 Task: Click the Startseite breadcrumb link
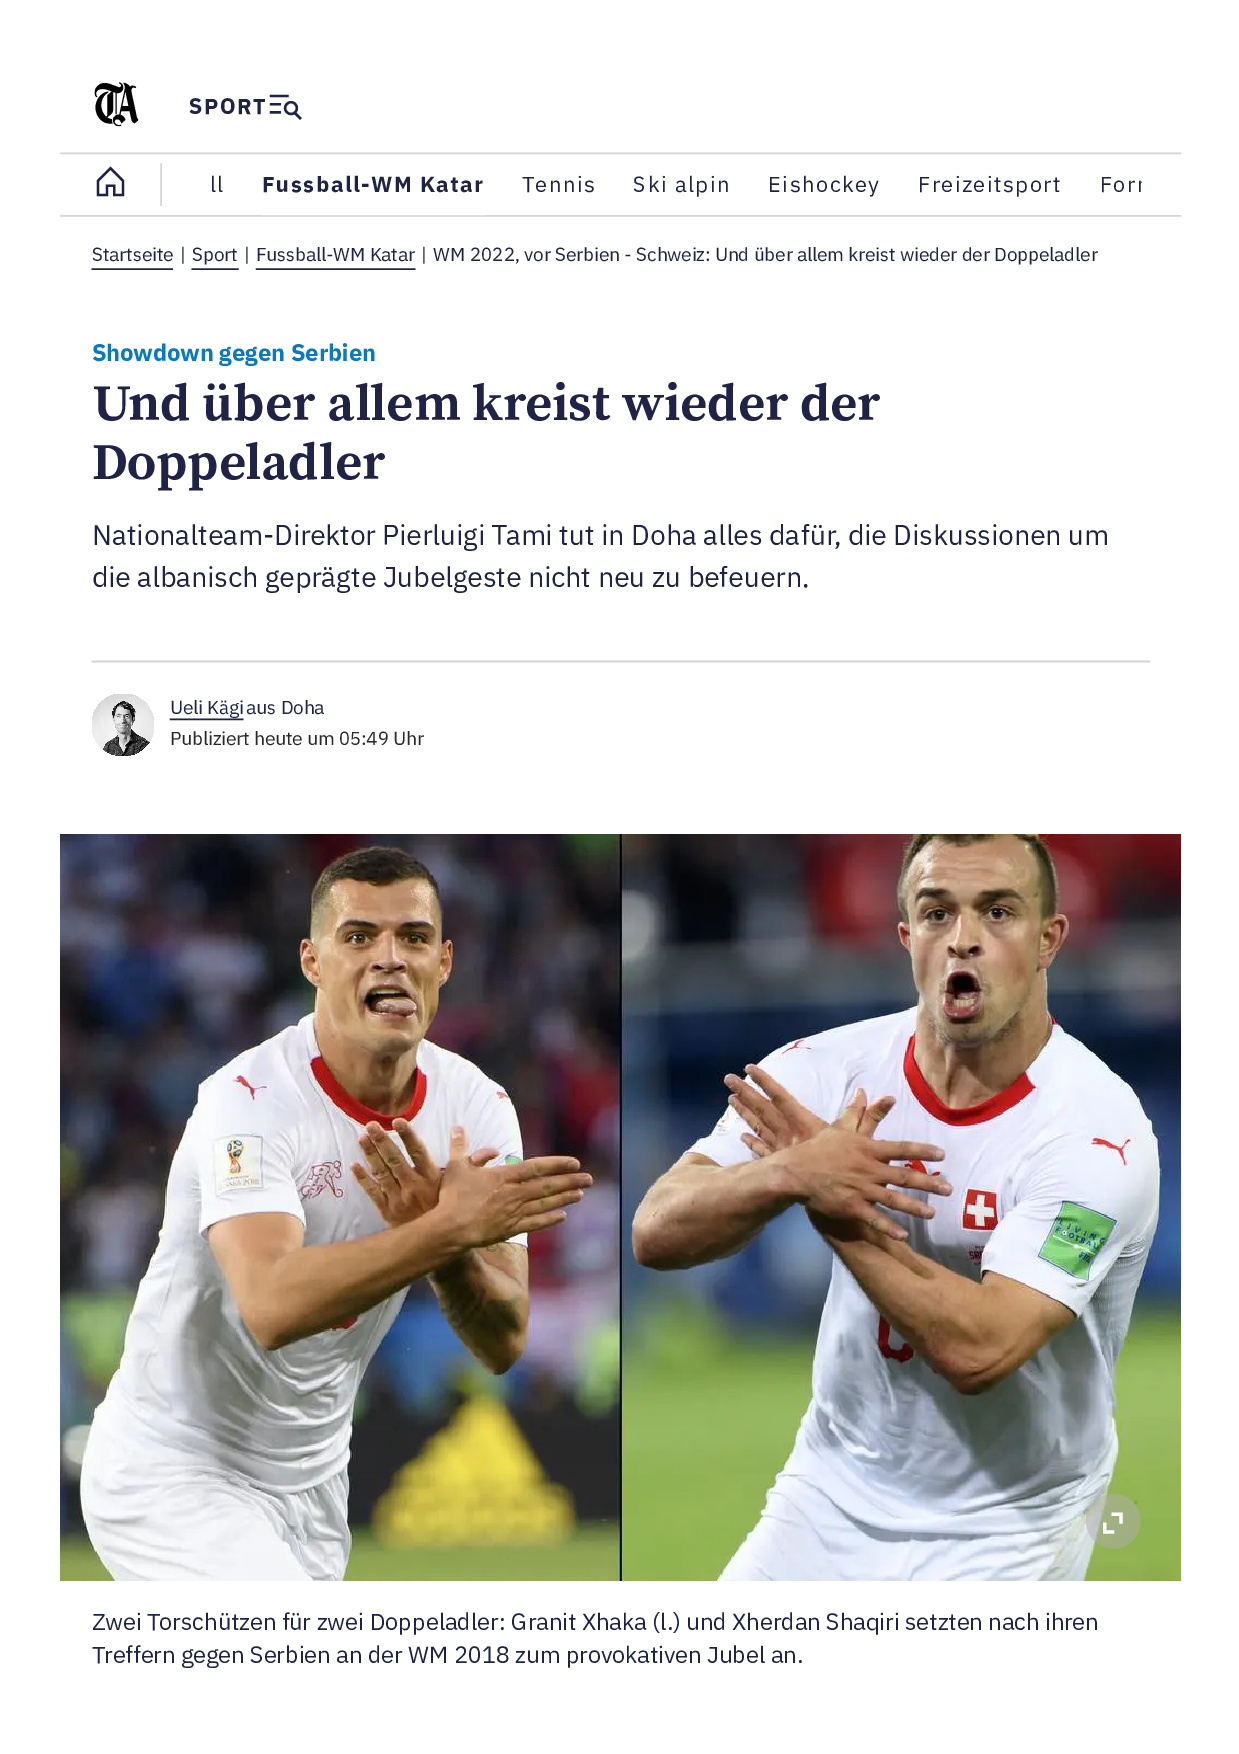tap(132, 255)
